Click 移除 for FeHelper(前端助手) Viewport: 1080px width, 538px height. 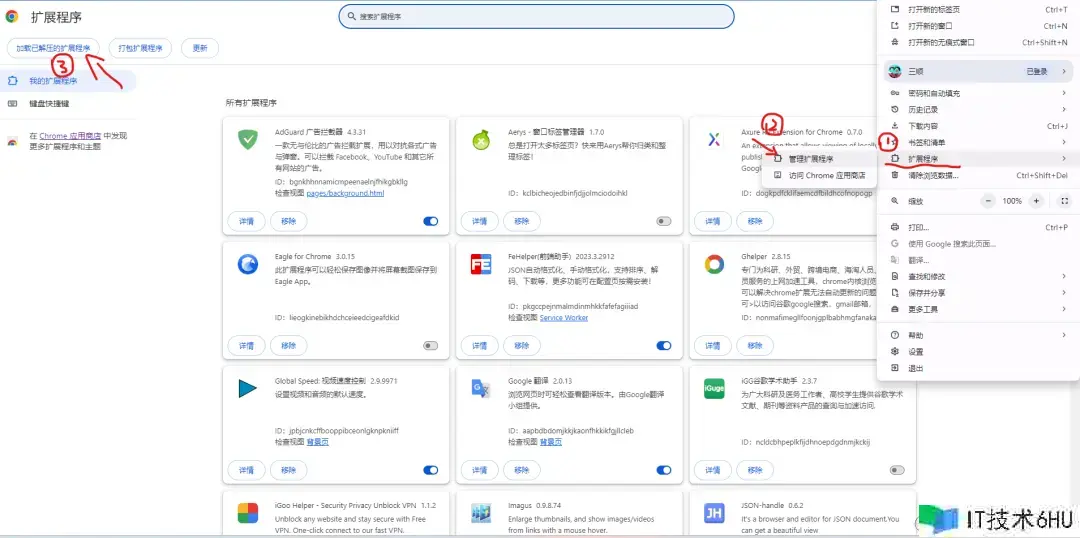click(521, 346)
